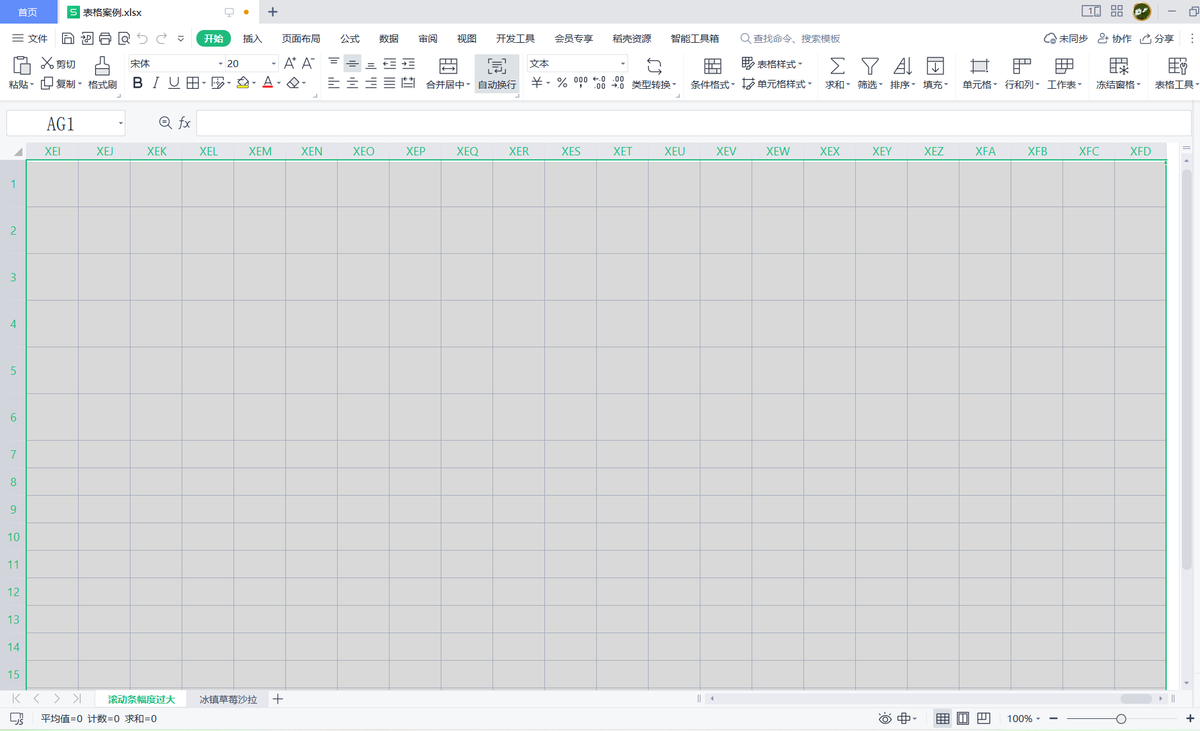The image size is (1200, 731).
Task: Click the zoom slider handle in status bar
Action: tap(1121, 719)
